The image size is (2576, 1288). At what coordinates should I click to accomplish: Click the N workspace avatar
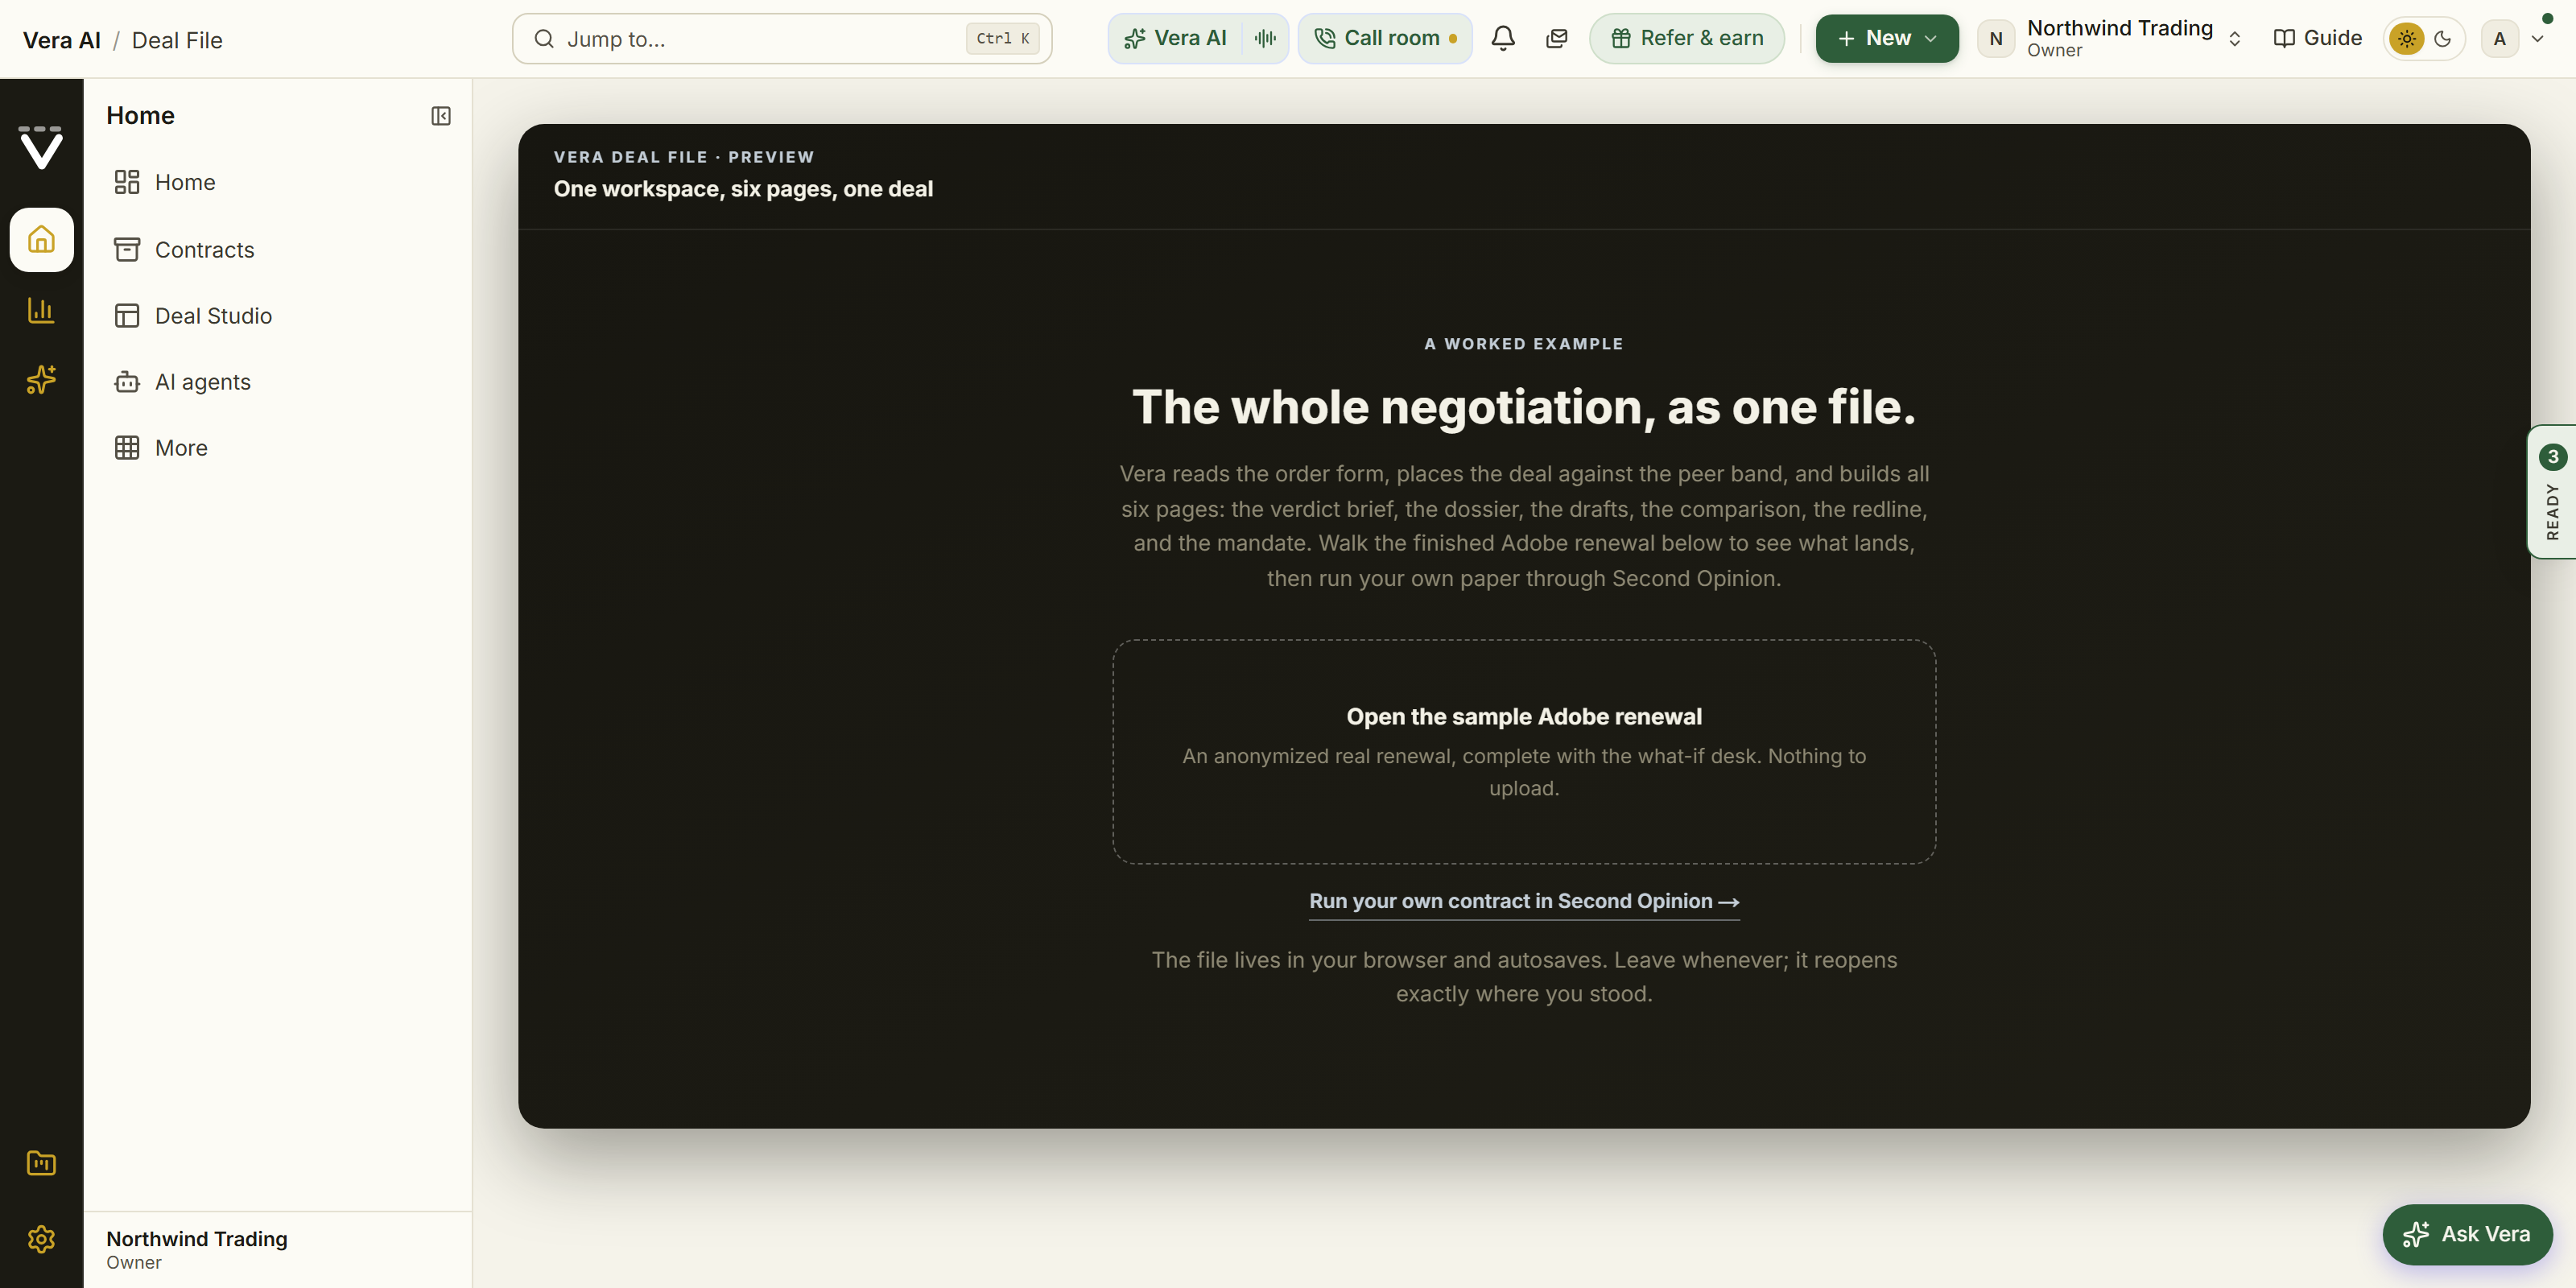[1996, 39]
